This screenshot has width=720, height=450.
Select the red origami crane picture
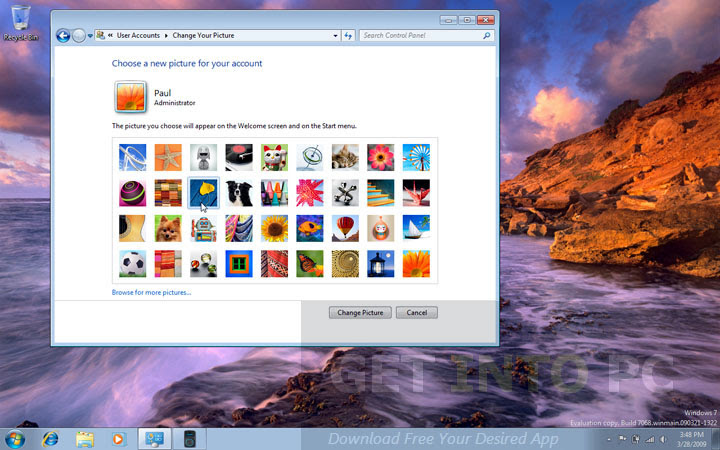[x=416, y=193]
